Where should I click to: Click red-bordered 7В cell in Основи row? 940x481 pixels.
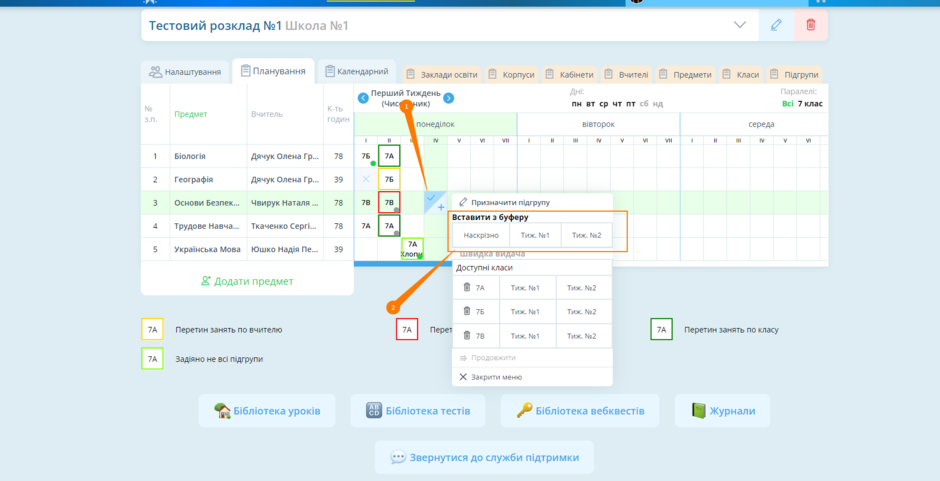coord(389,202)
